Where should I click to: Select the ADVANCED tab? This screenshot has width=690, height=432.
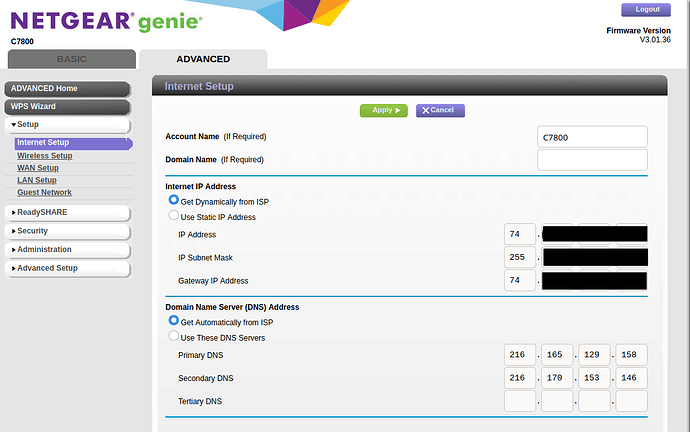point(203,59)
